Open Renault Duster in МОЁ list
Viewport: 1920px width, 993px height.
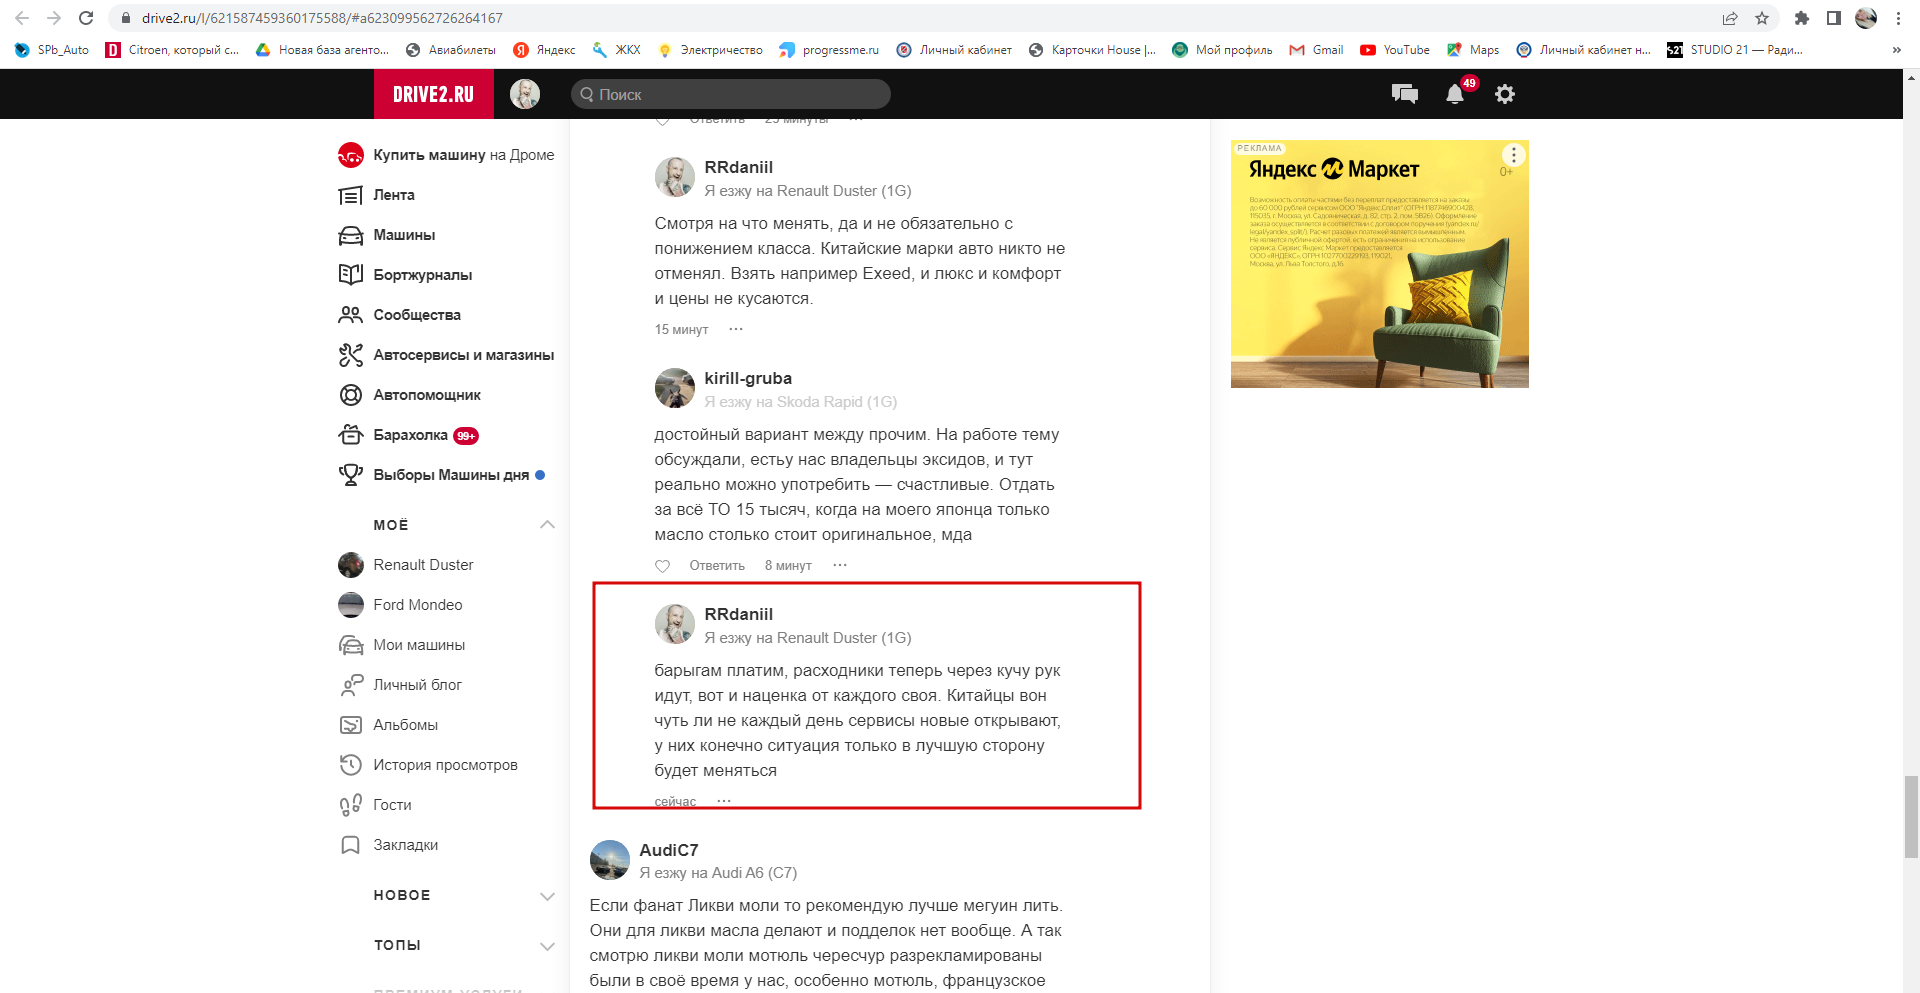coord(423,565)
